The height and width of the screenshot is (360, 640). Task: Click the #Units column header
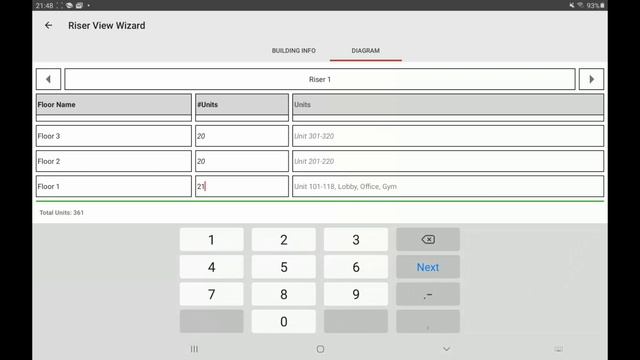click(242, 105)
